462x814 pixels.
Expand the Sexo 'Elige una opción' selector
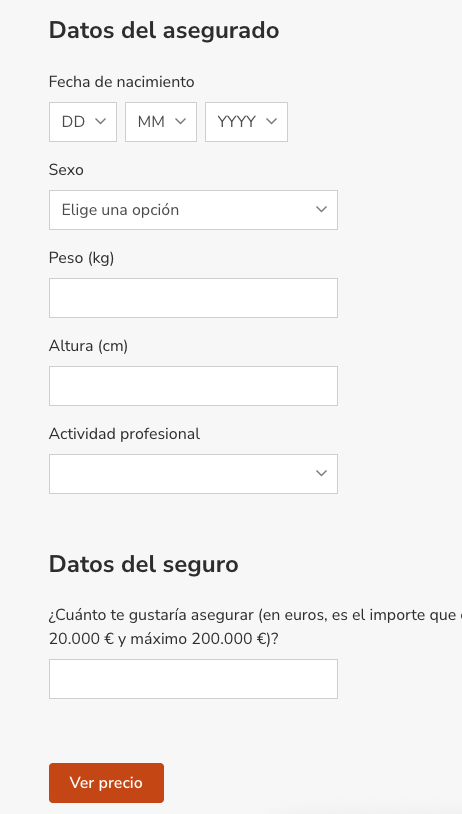(x=193, y=210)
